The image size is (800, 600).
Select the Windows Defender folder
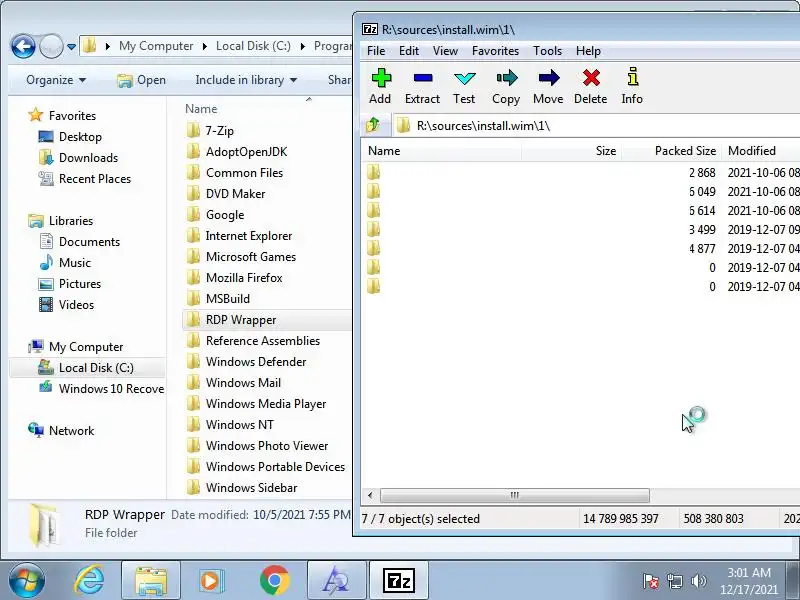tap(256, 362)
